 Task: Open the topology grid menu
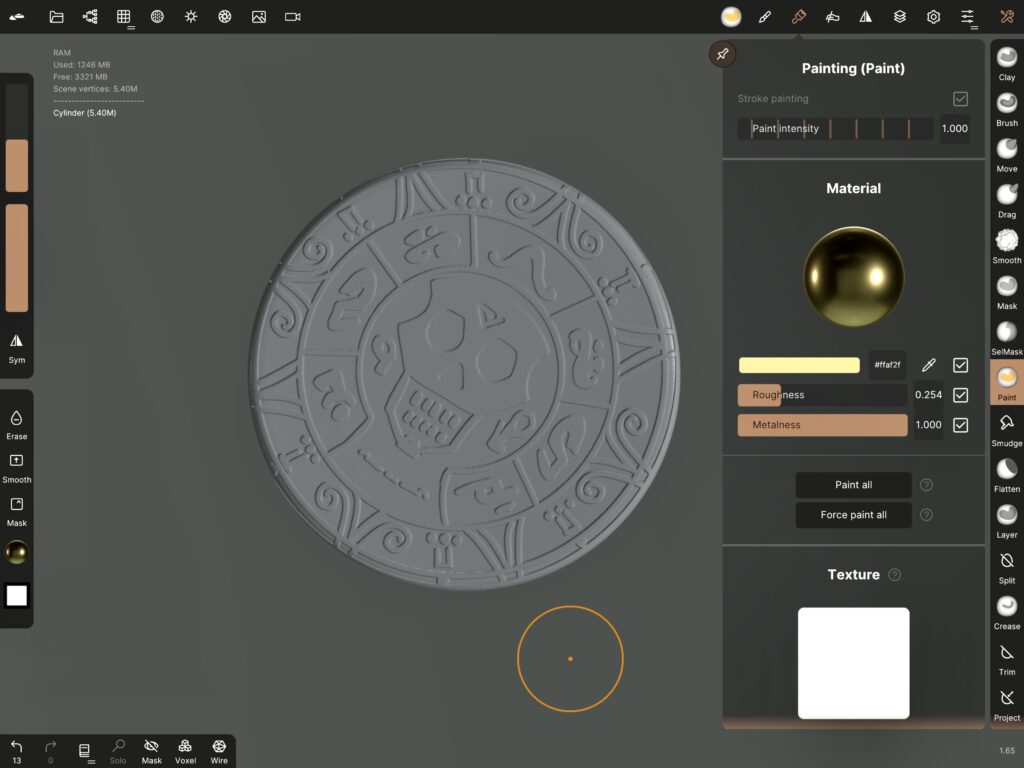[x=124, y=17]
